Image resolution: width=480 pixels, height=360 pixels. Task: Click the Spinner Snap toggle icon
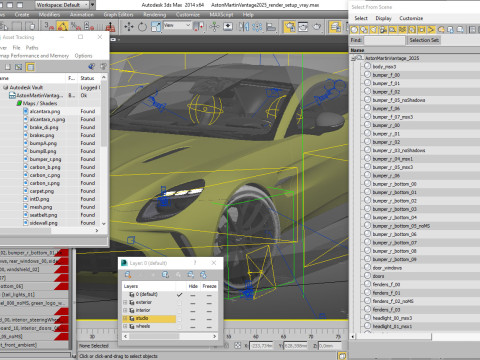(x=89, y=26)
